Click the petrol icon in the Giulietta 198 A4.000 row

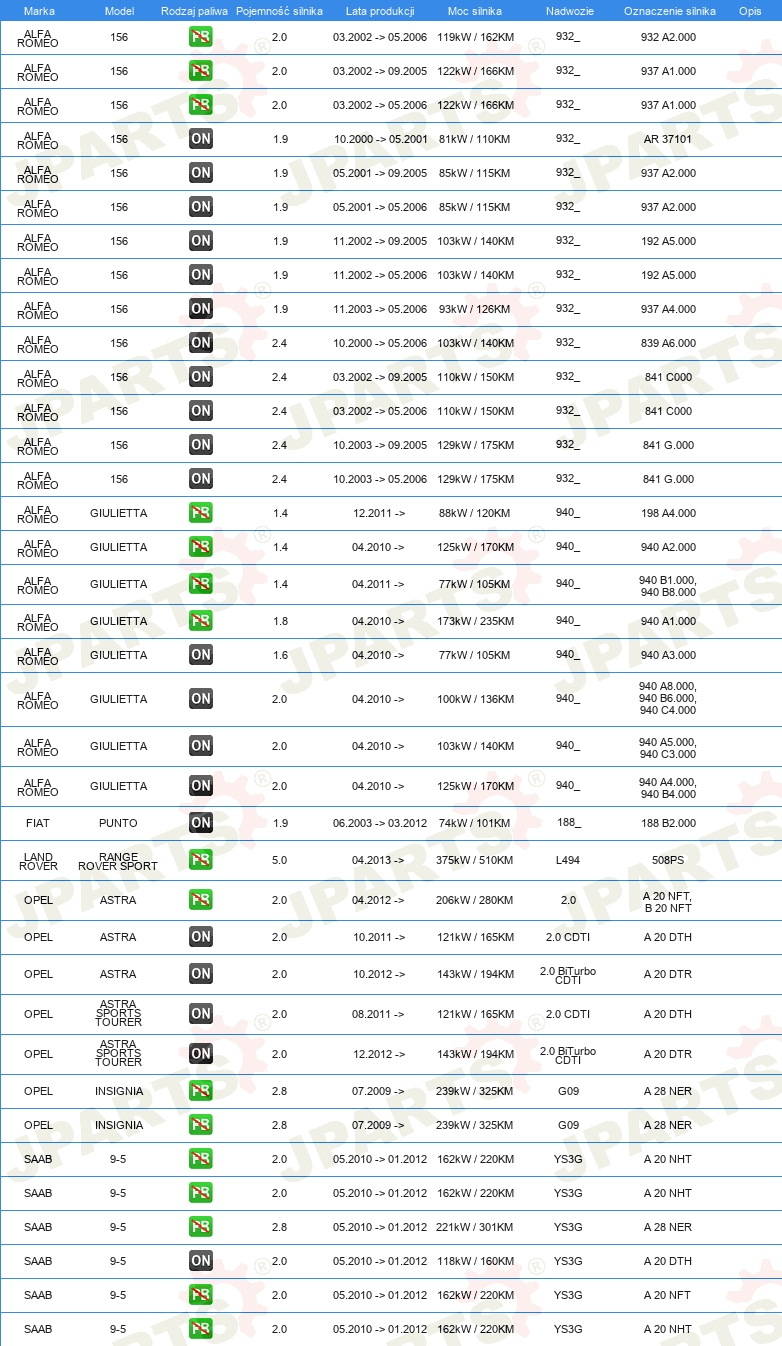[201, 513]
